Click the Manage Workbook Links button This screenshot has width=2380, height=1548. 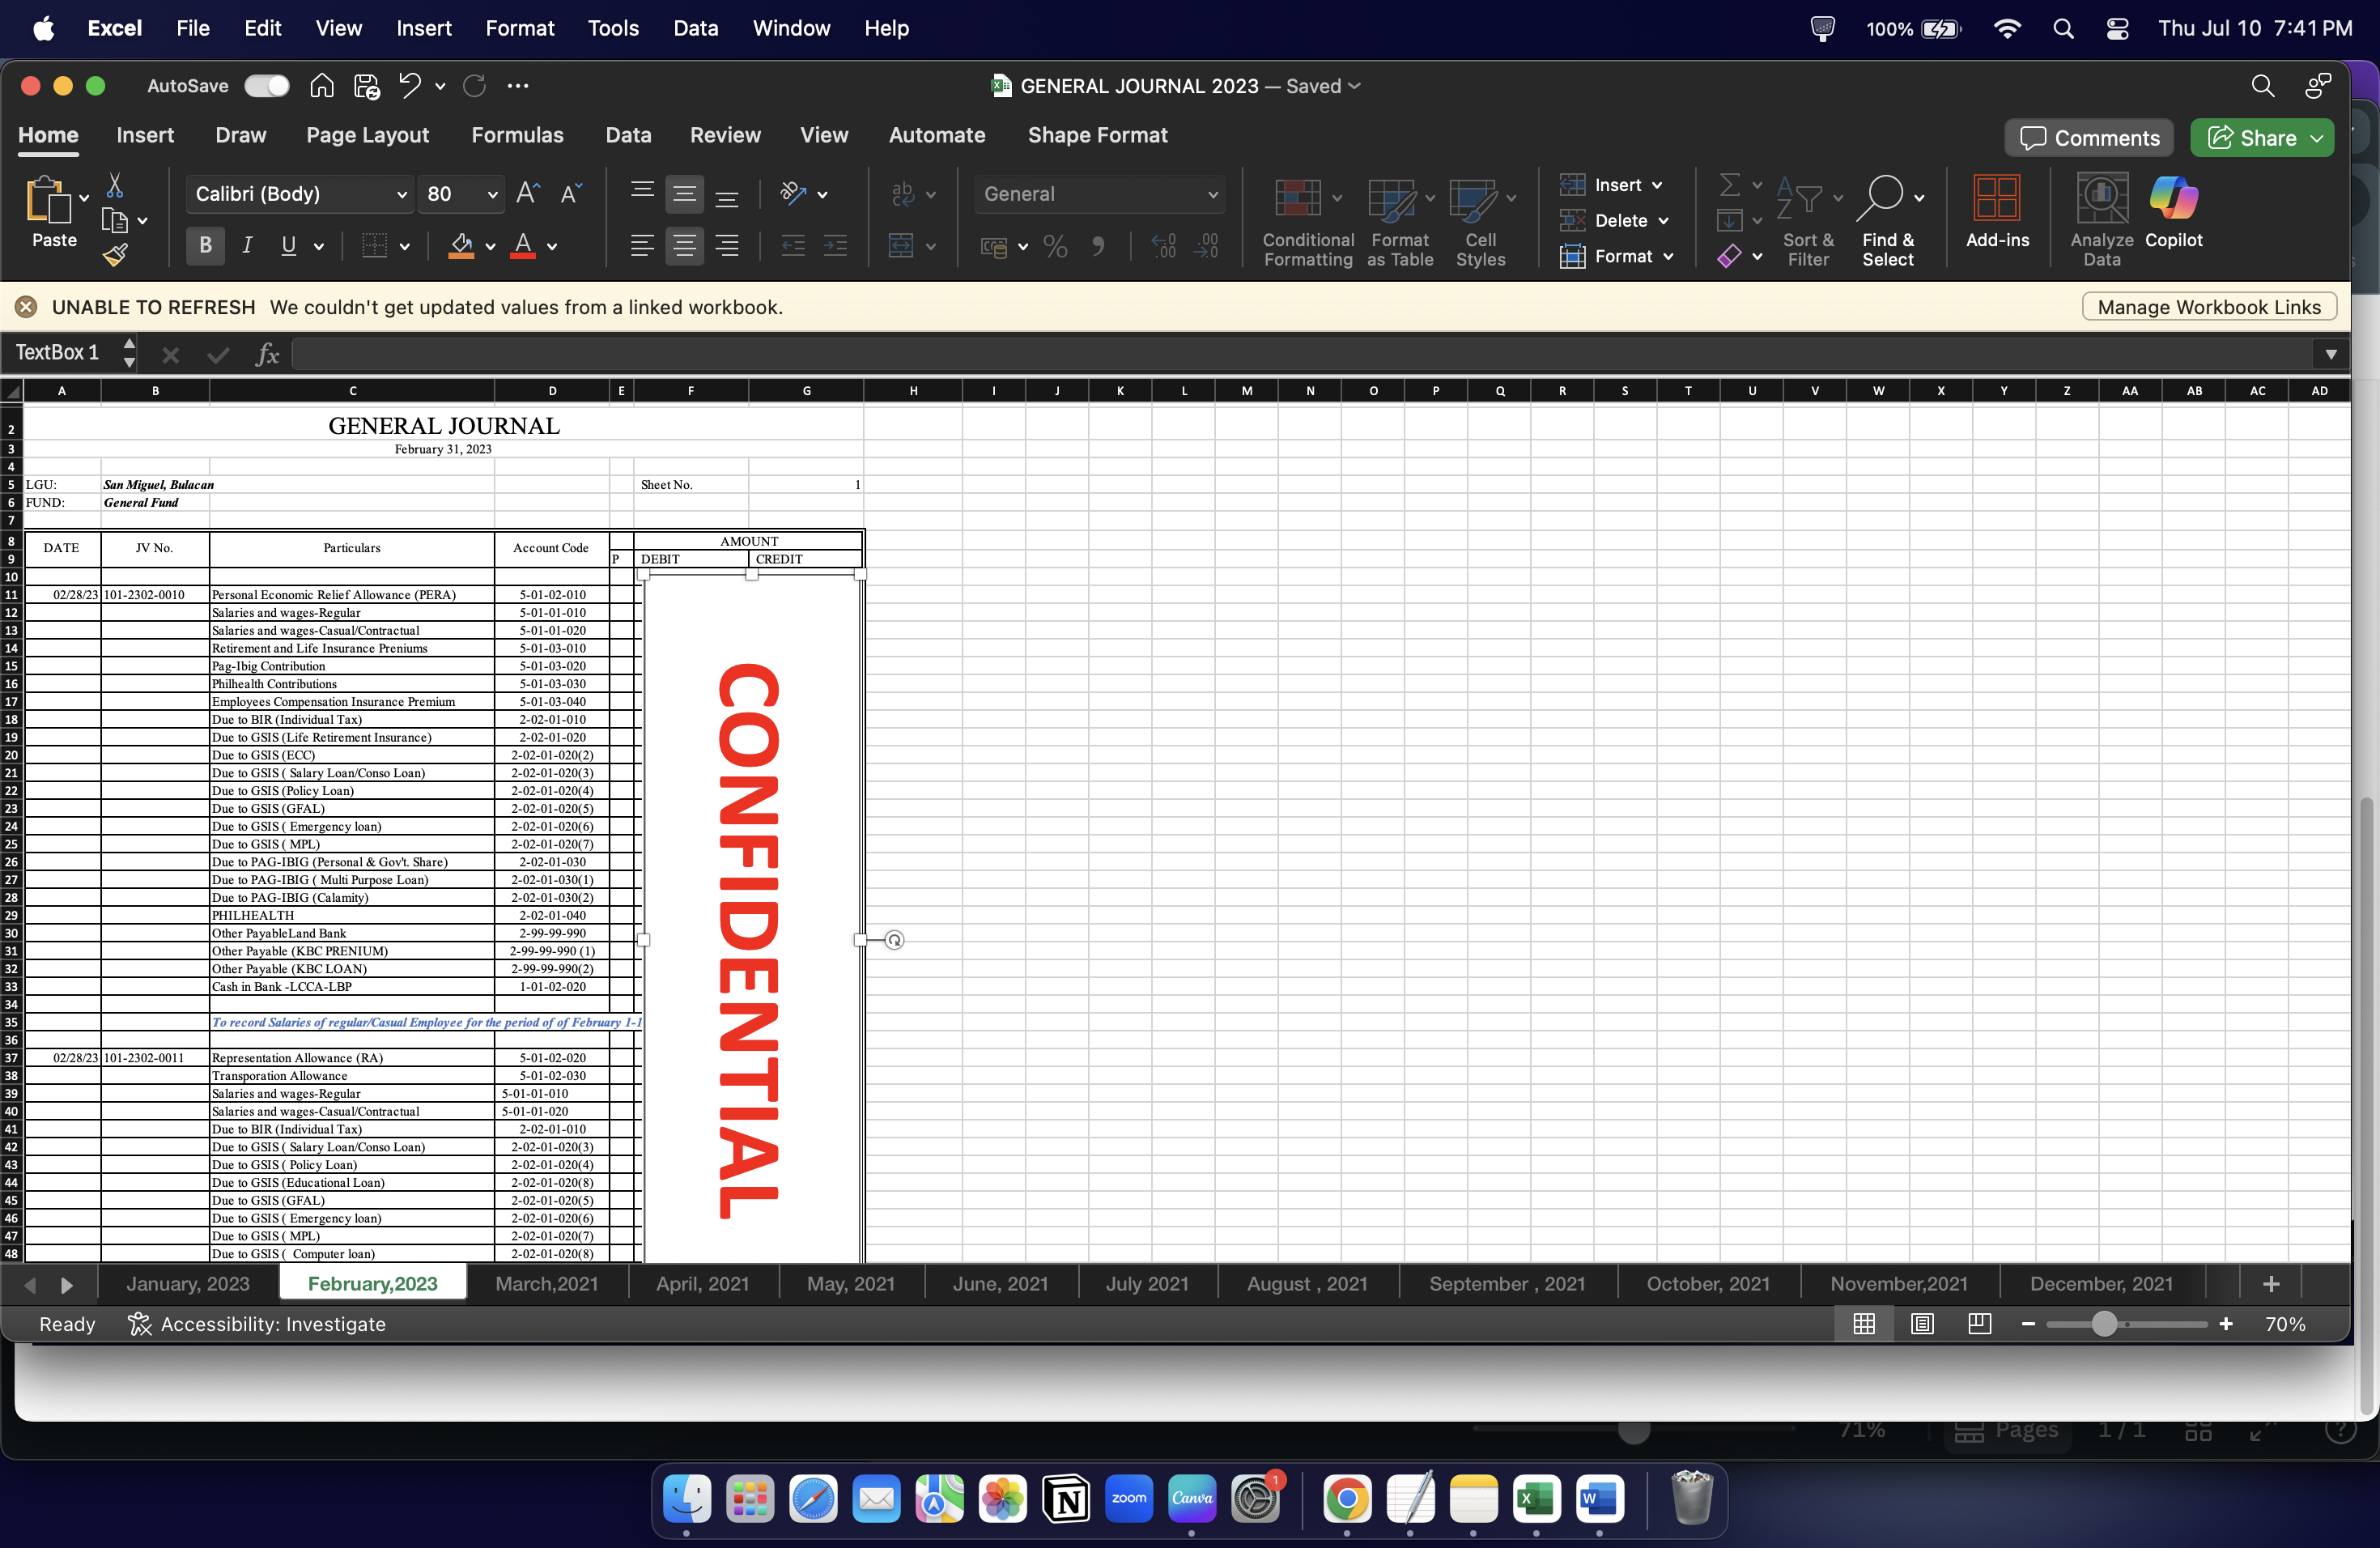[x=2208, y=308]
